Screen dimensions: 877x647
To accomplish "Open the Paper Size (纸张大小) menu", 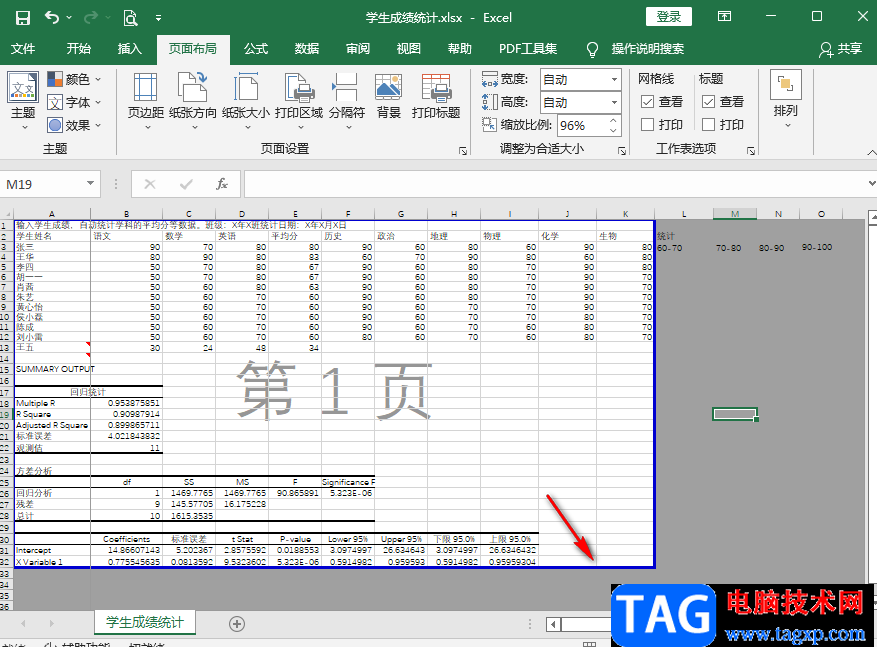I will point(246,101).
